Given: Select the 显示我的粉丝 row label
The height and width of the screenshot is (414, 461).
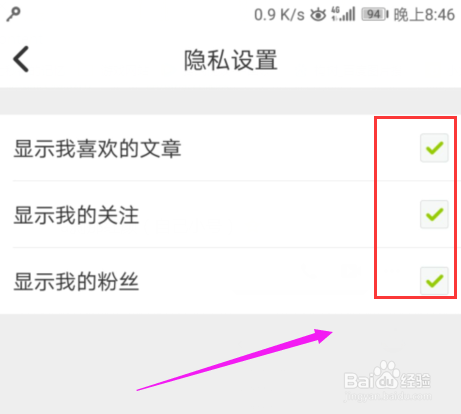Looking at the screenshot, I should point(76,282).
